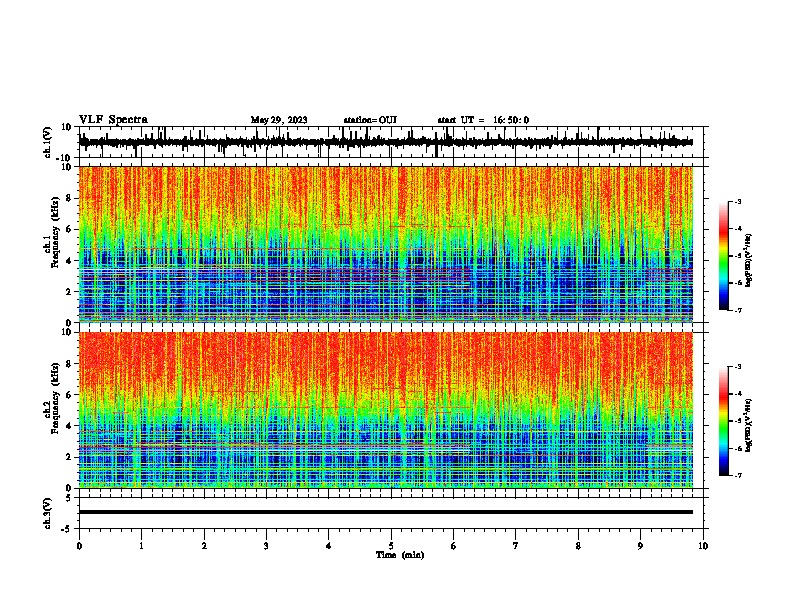Click the "-3" label atop the ch.1 color bar
Image resolution: width=792 pixels, height=612 pixels.
[x=738, y=201]
